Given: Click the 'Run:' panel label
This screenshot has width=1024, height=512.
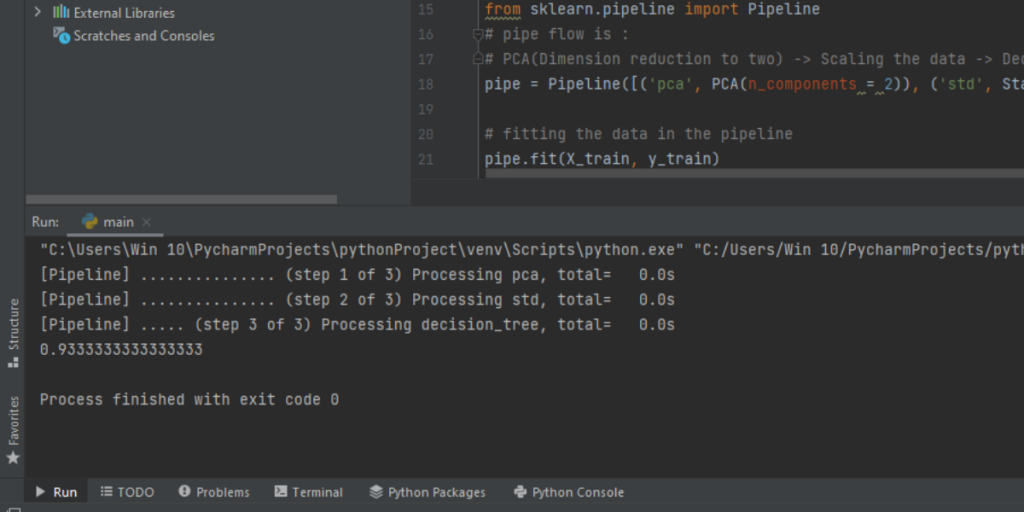Looking at the screenshot, I should point(45,222).
